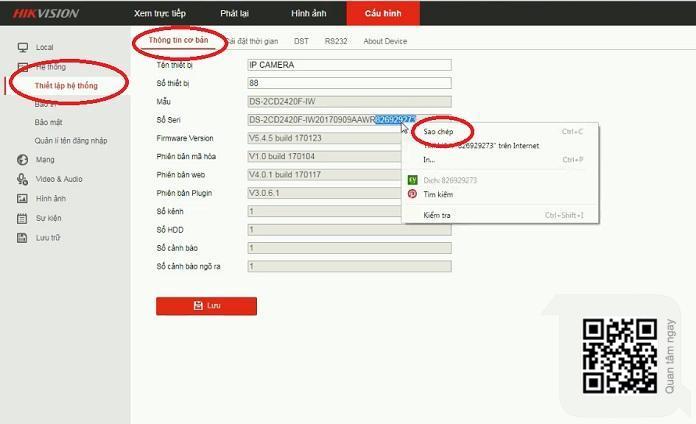Expand the Mạng sidebar section
This screenshot has width=696, height=424.
[x=45, y=159]
